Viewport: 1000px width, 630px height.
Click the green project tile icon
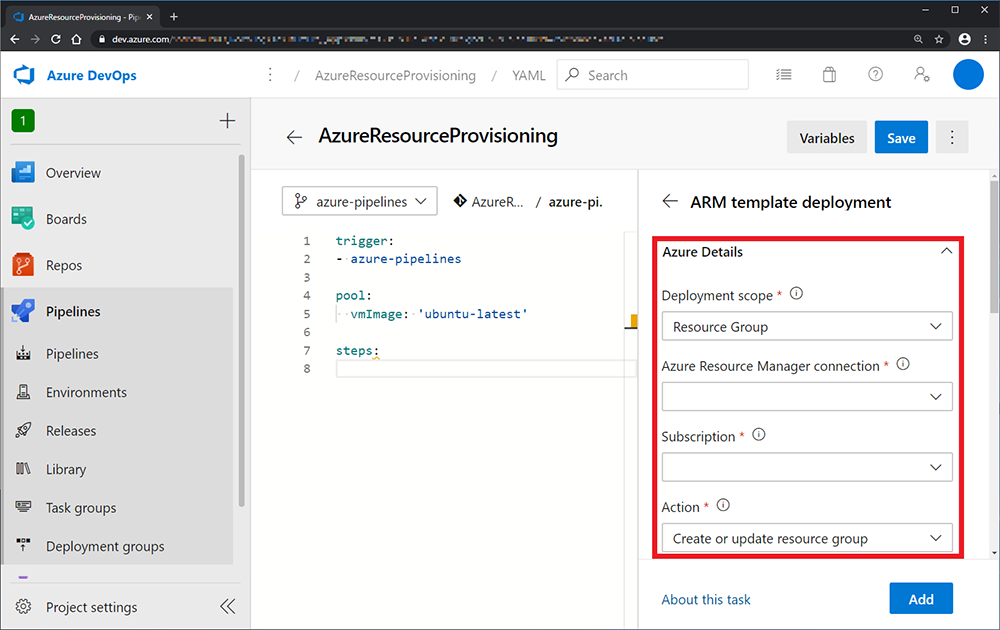click(x=23, y=121)
